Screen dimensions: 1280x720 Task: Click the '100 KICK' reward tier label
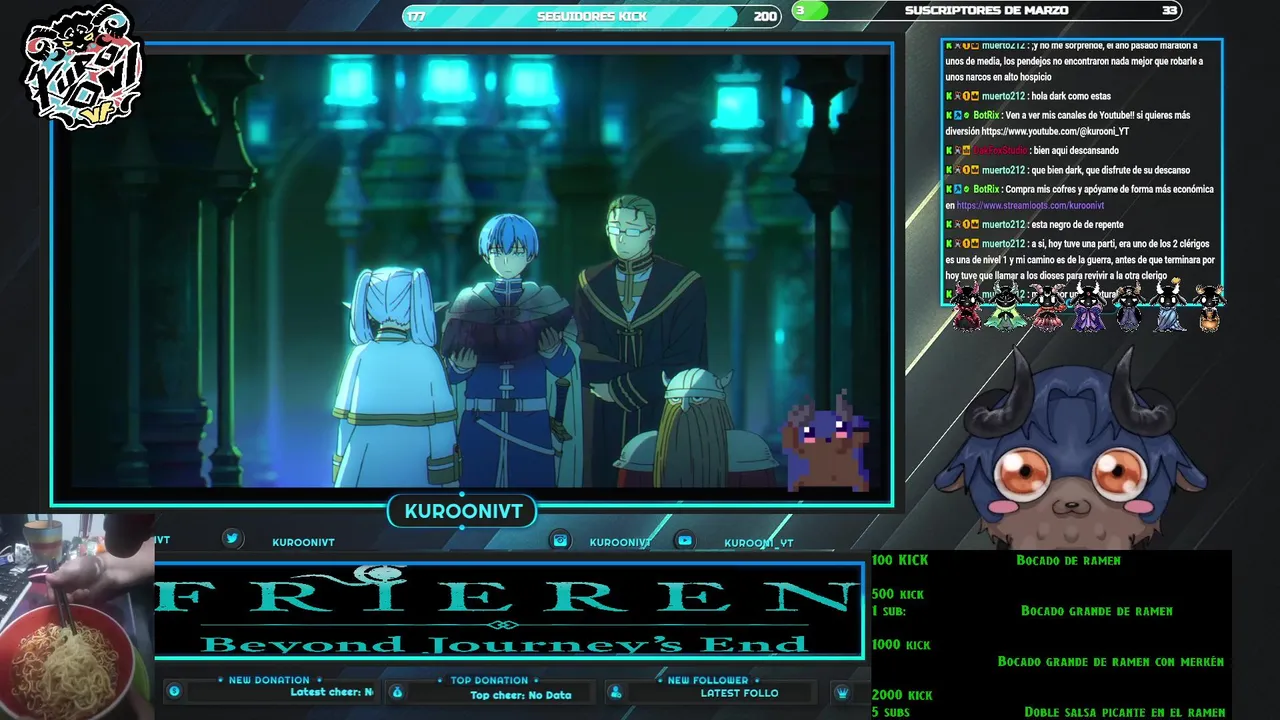(900, 561)
